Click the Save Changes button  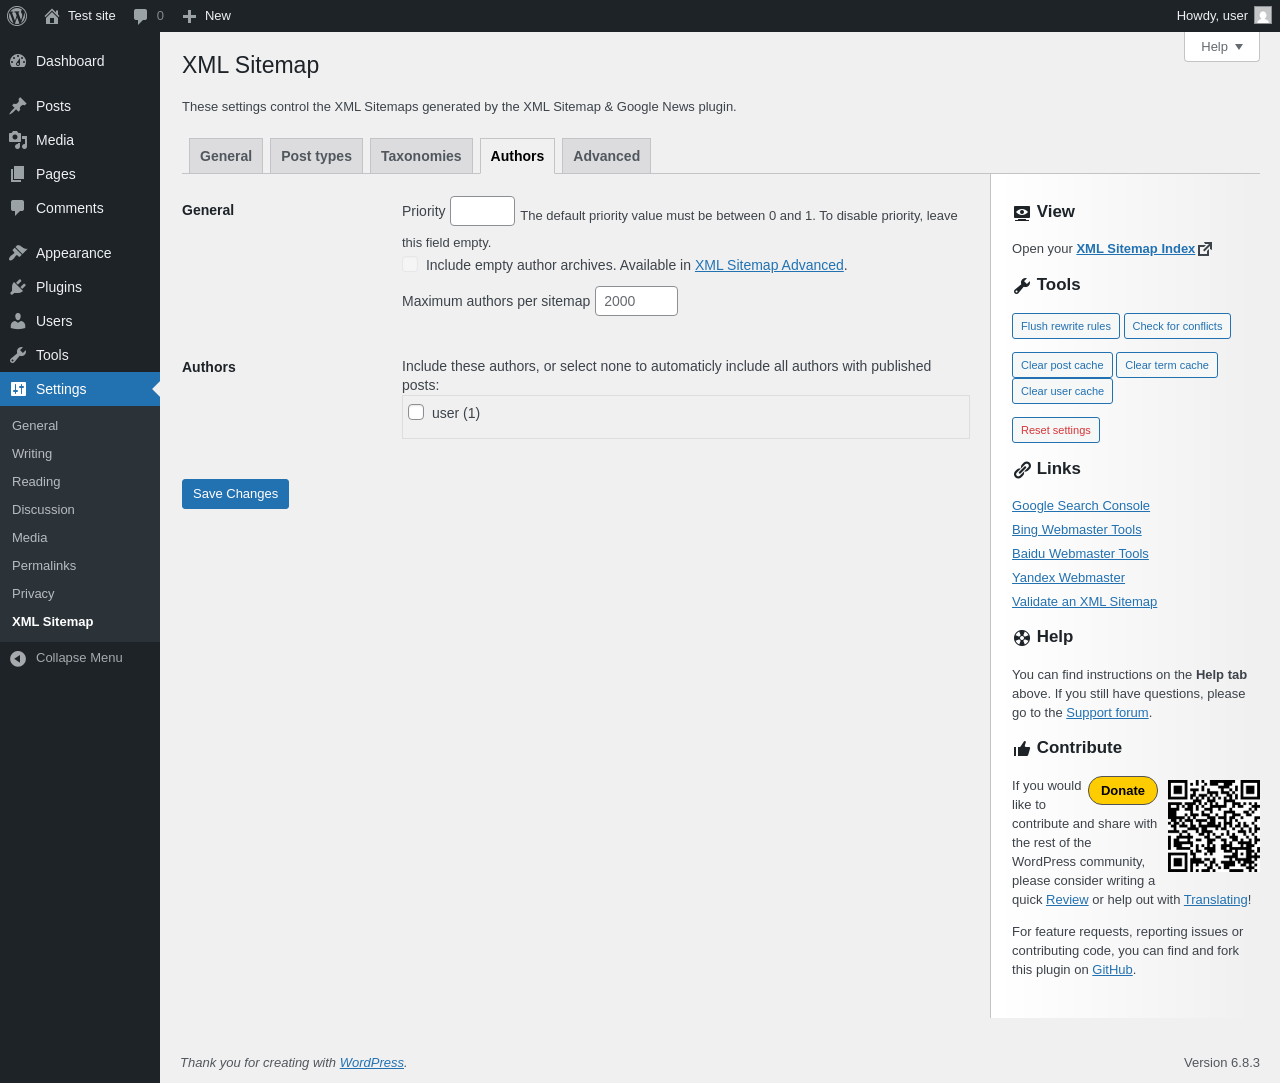(235, 494)
